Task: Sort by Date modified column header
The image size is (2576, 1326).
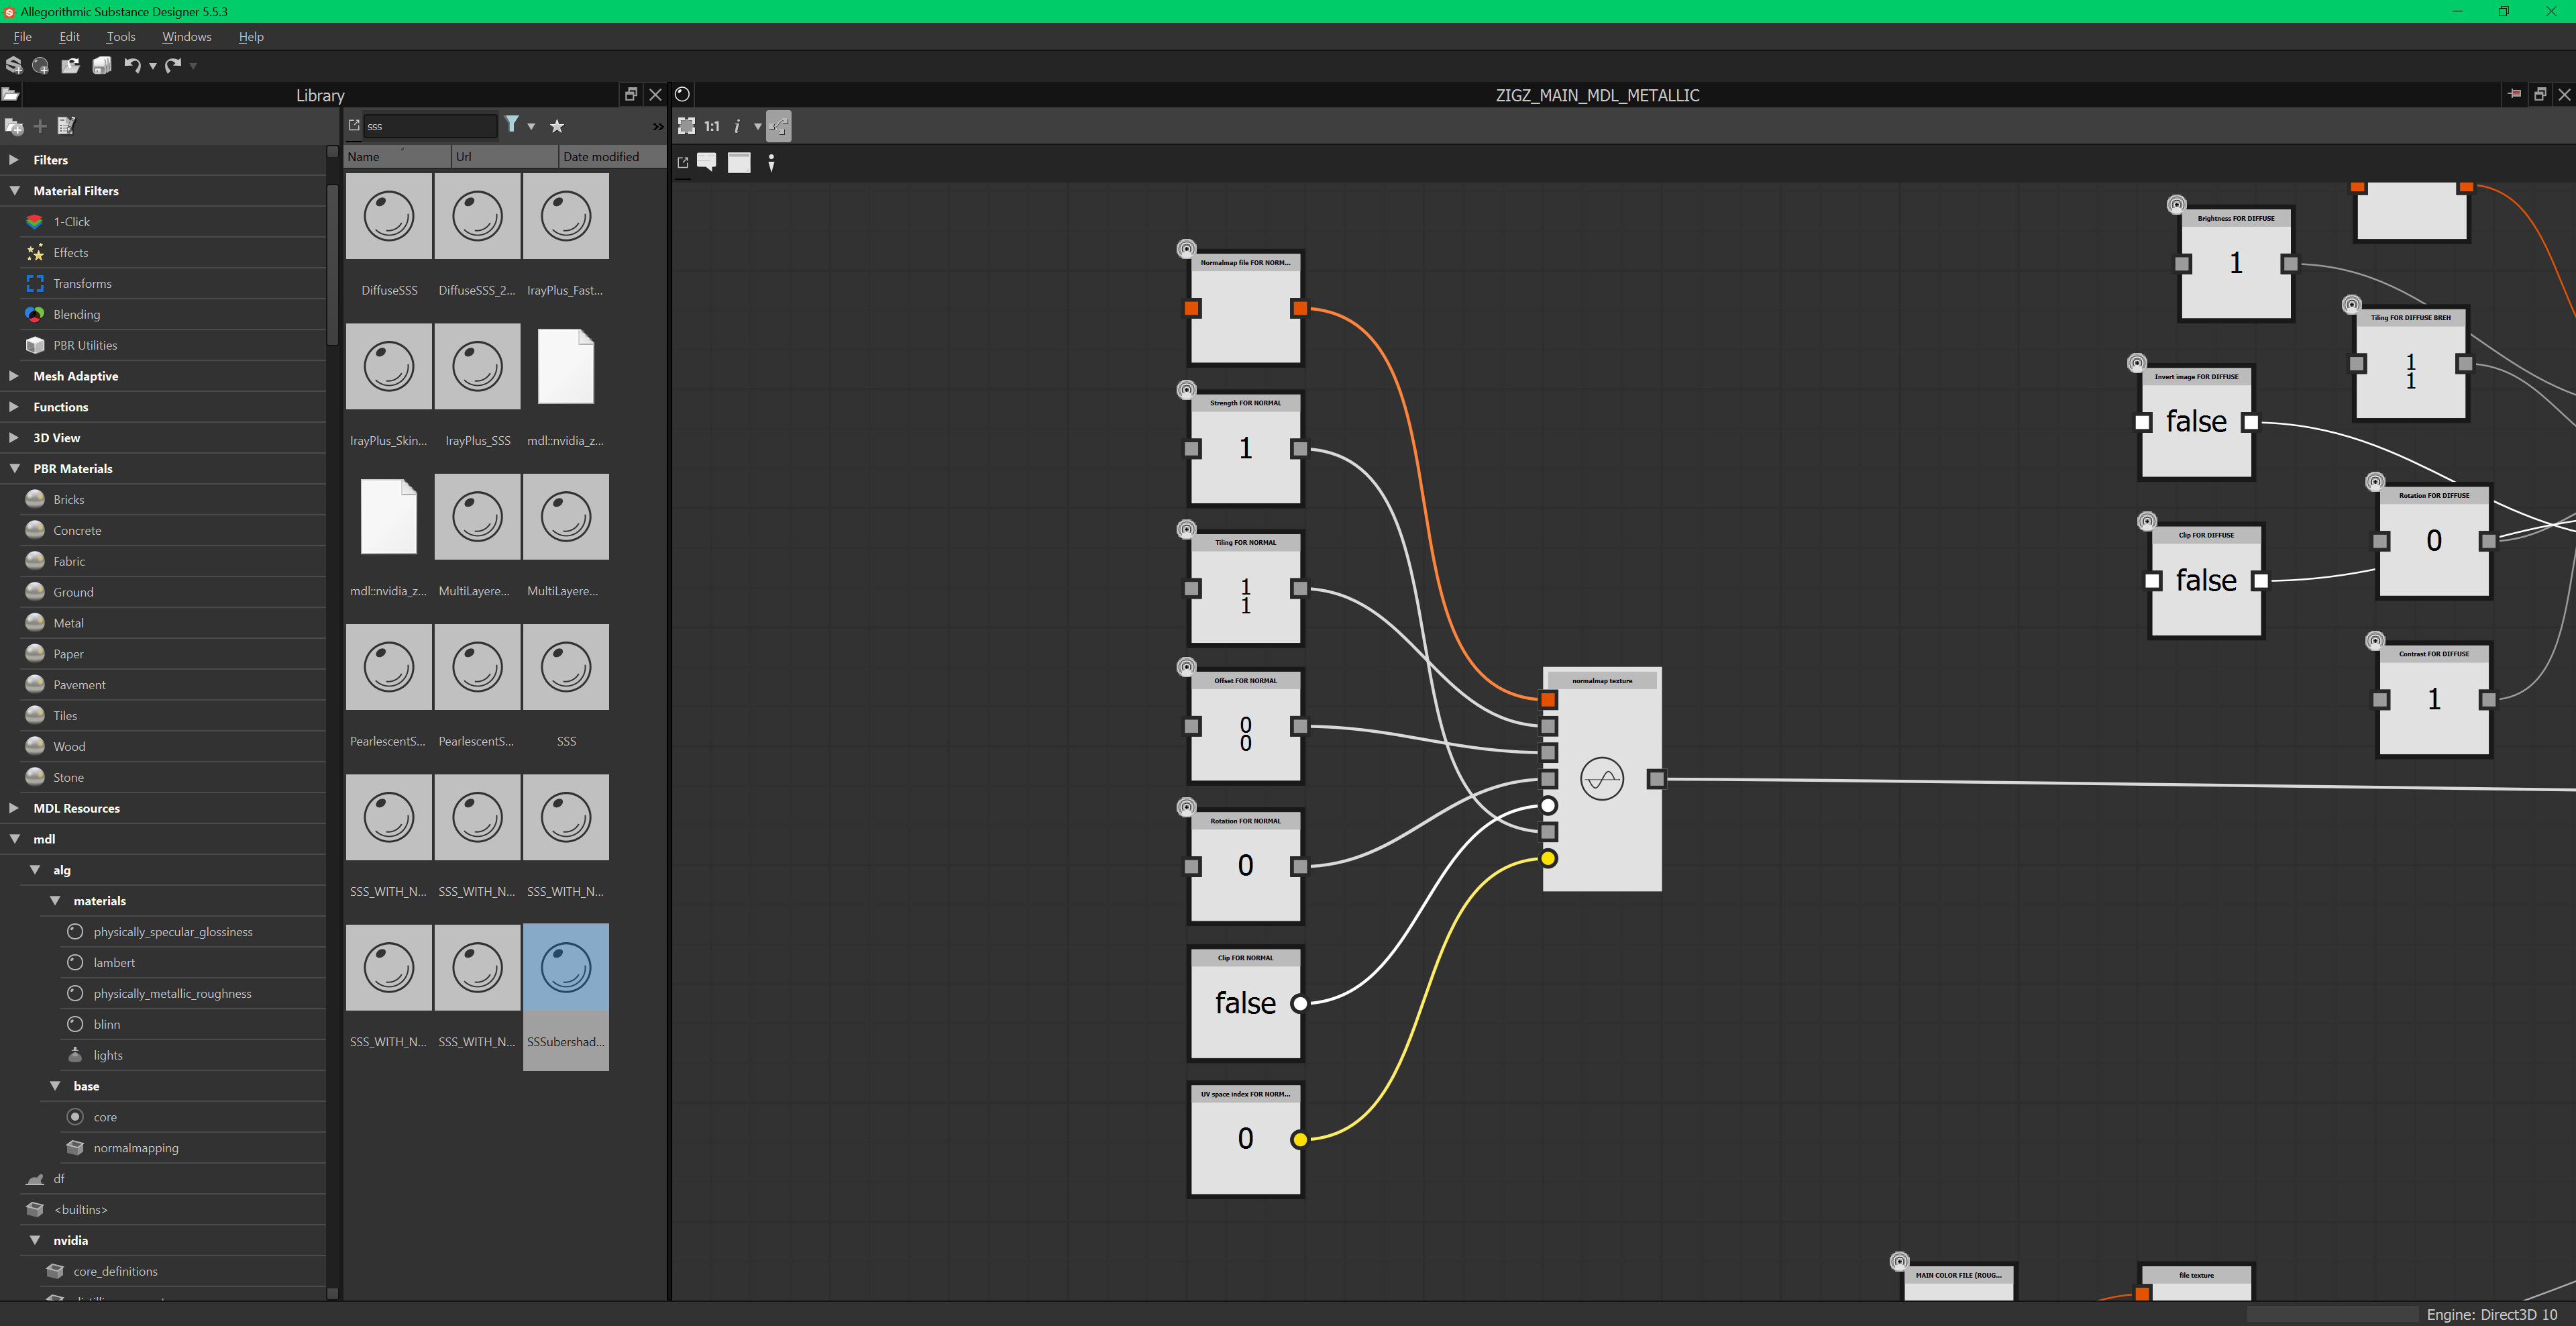Action: click(612, 156)
